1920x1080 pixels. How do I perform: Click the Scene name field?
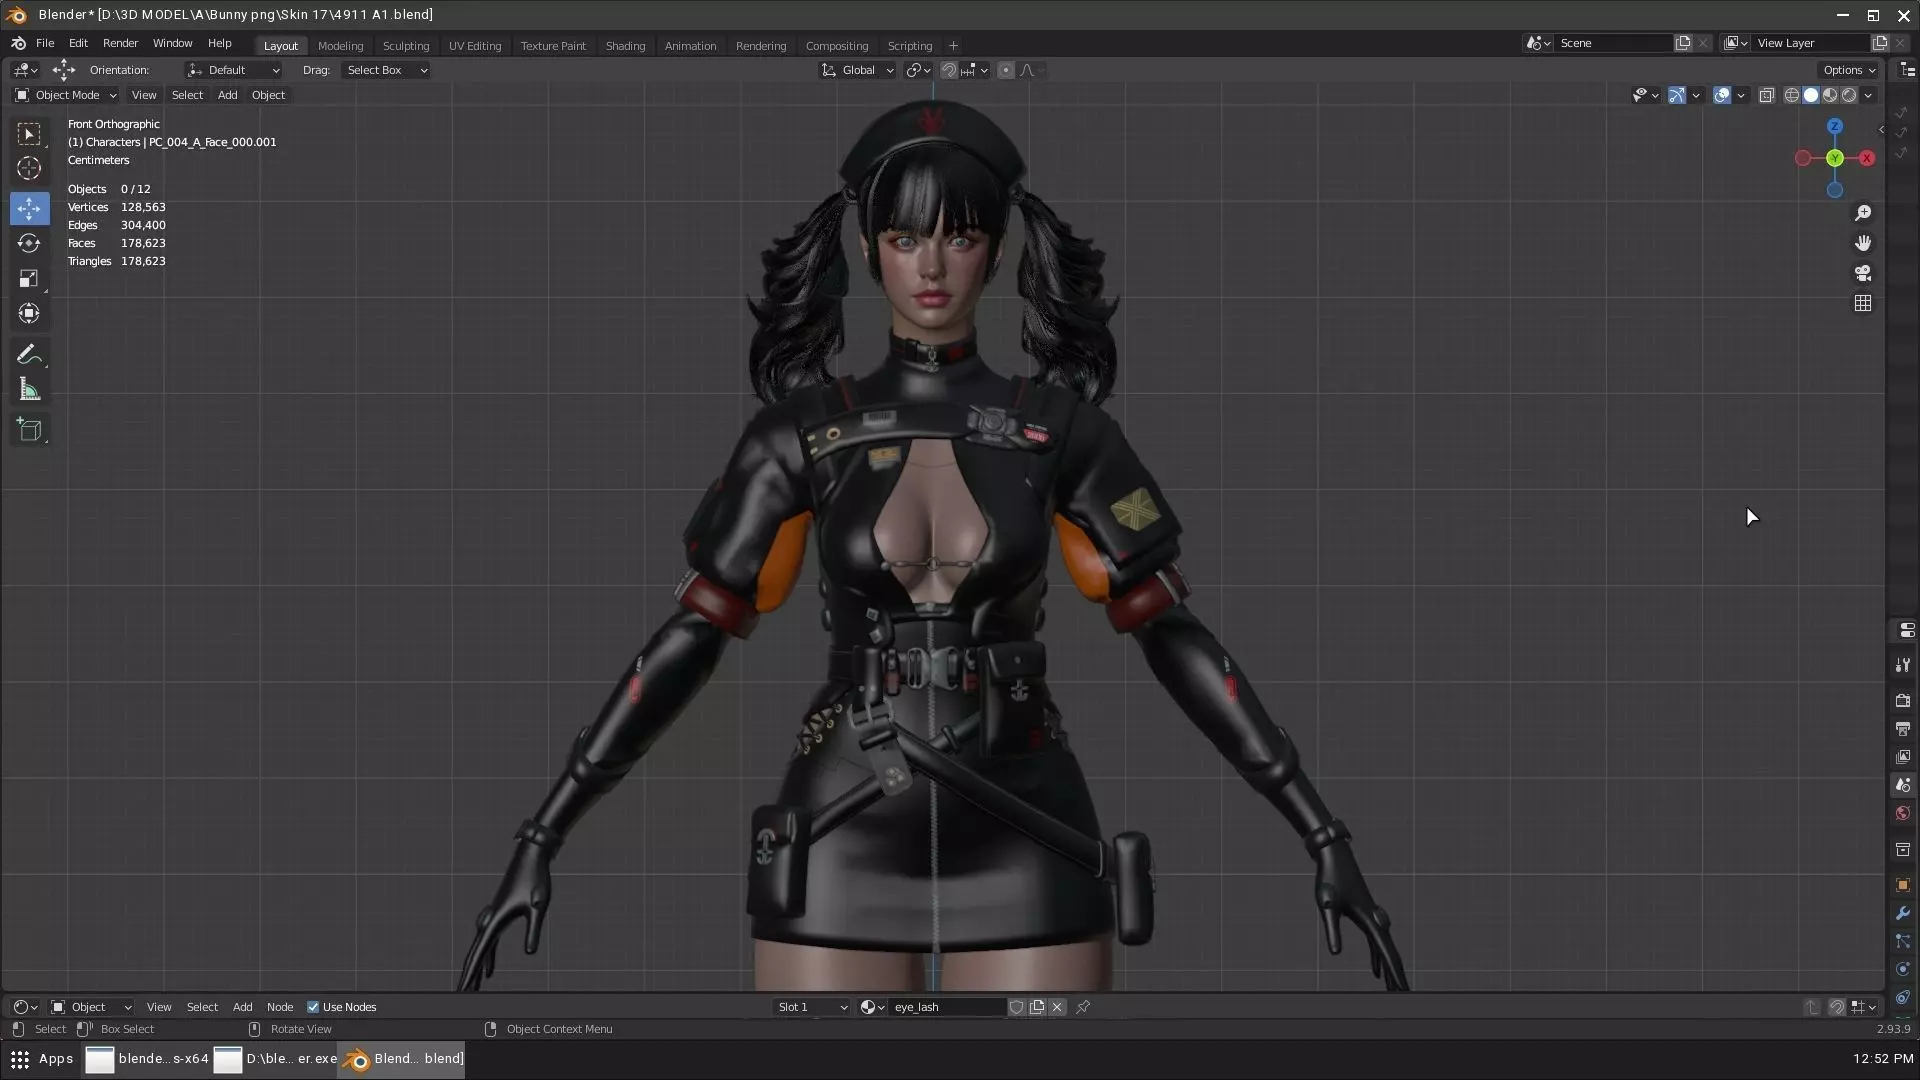coord(1614,43)
